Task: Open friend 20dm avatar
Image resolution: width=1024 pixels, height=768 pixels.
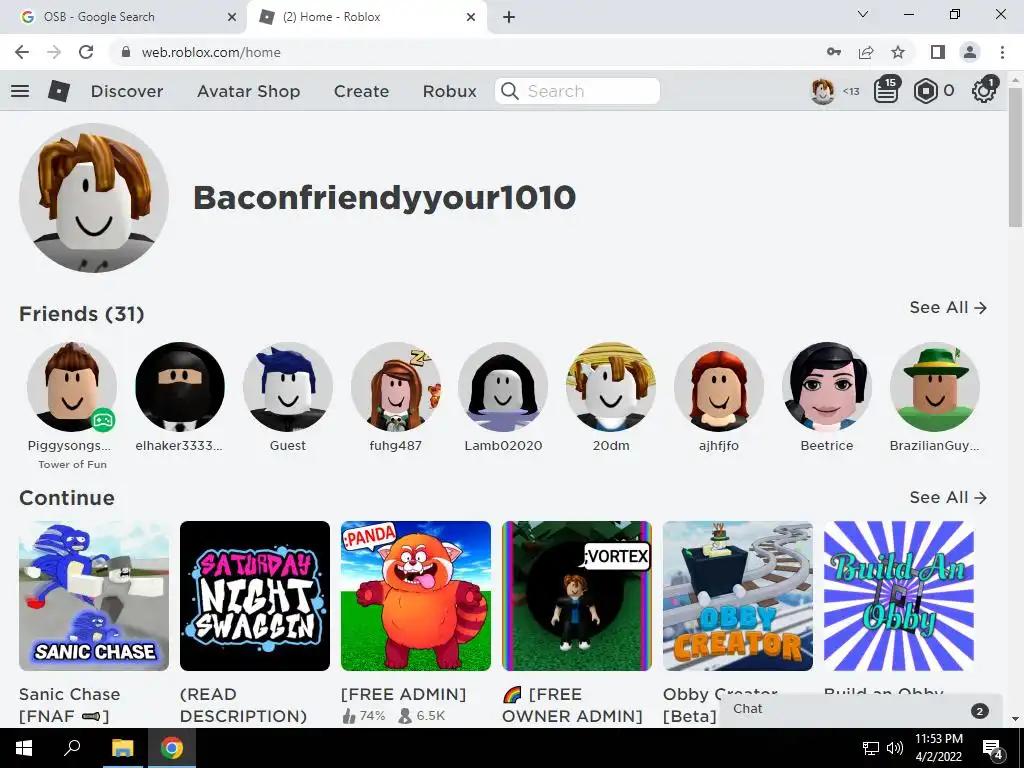Action: [611, 387]
